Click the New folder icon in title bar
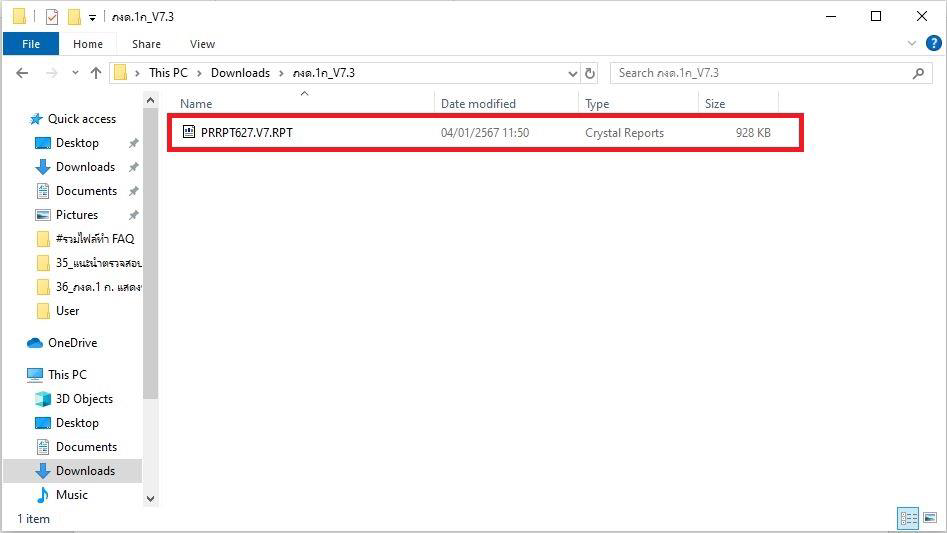This screenshot has width=947, height=533. pos(74,17)
